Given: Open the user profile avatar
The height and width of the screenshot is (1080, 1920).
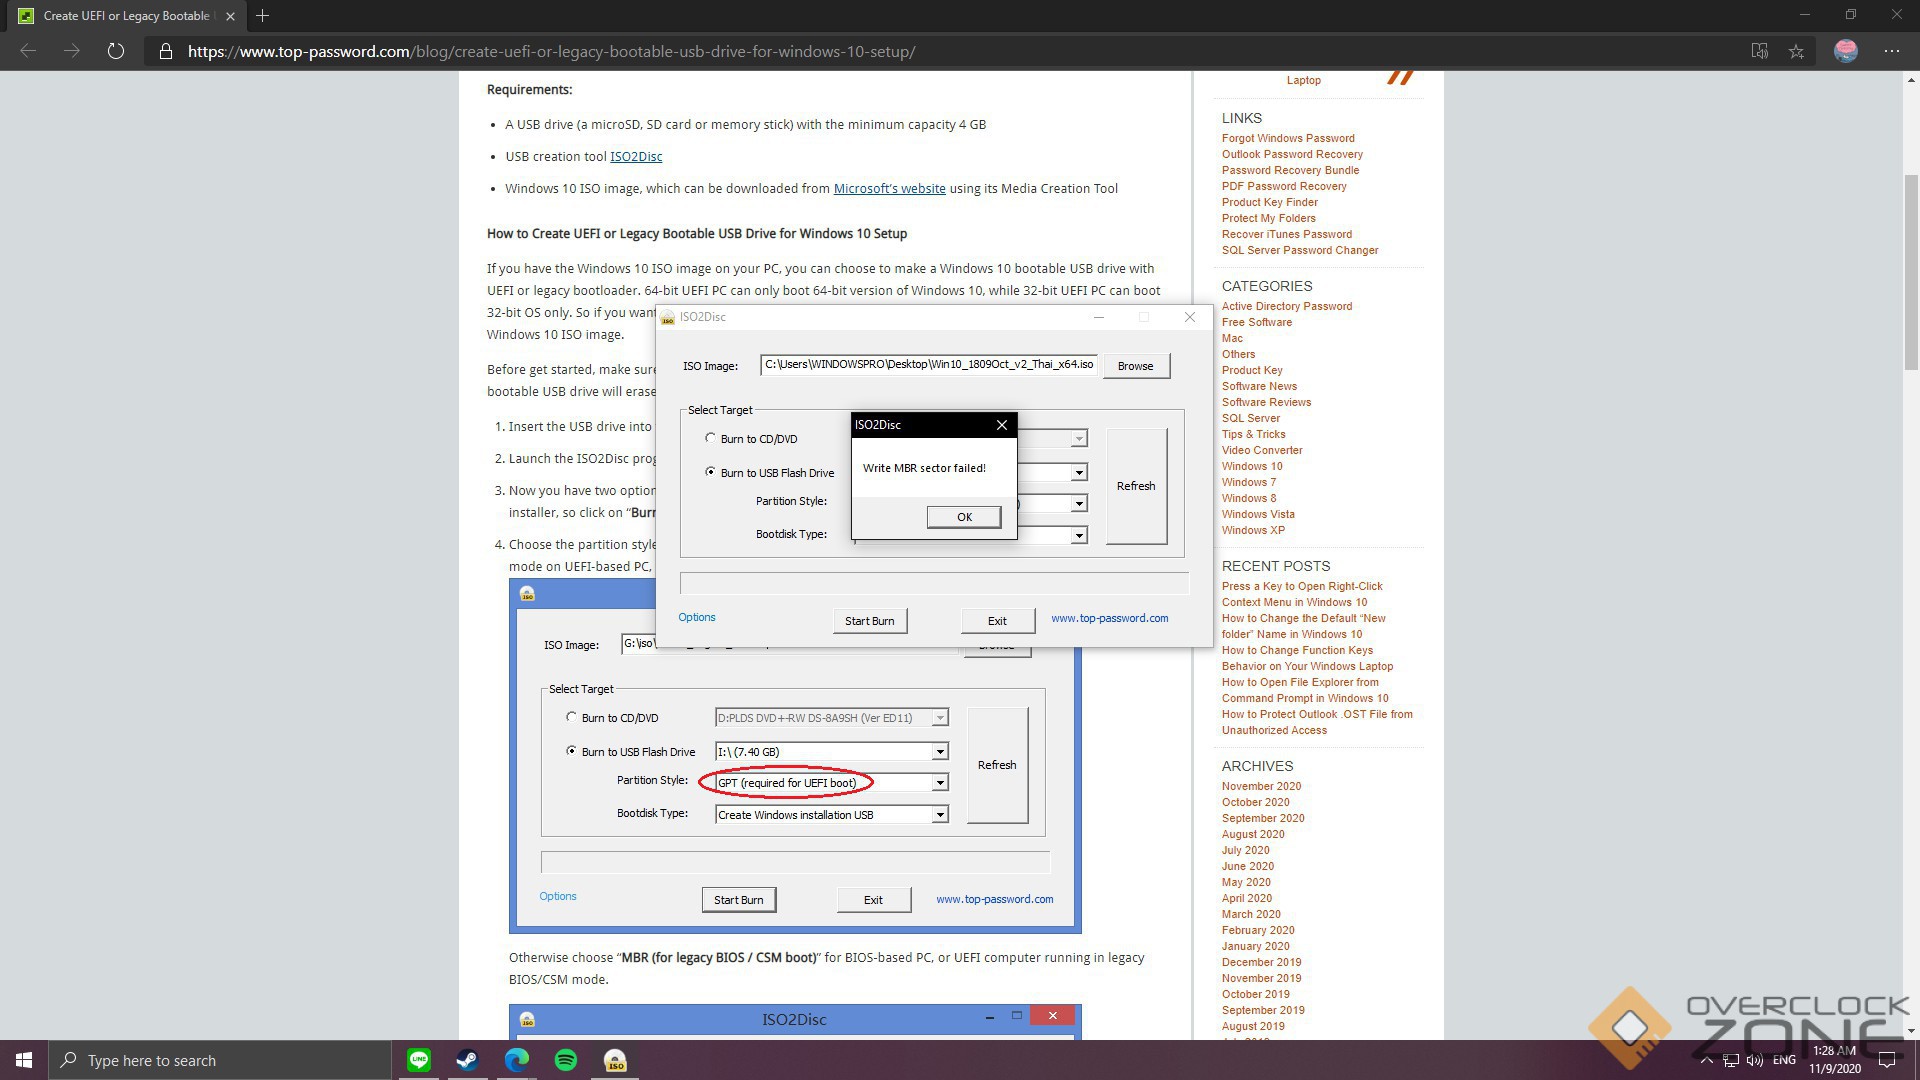Looking at the screenshot, I should tap(1845, 51).
